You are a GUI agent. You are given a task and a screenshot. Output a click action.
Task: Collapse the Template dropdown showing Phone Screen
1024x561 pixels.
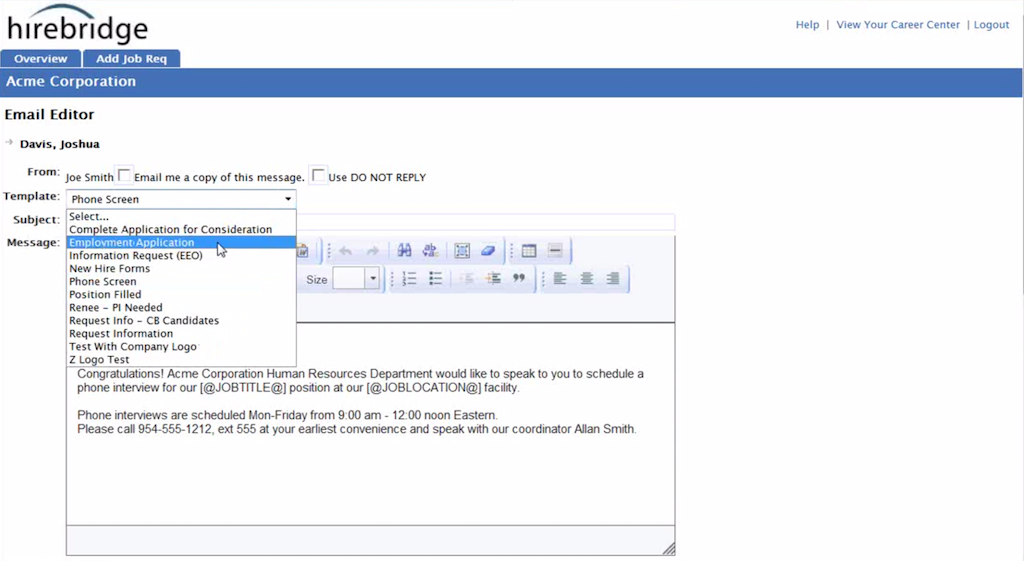click(x=181, y=199)
